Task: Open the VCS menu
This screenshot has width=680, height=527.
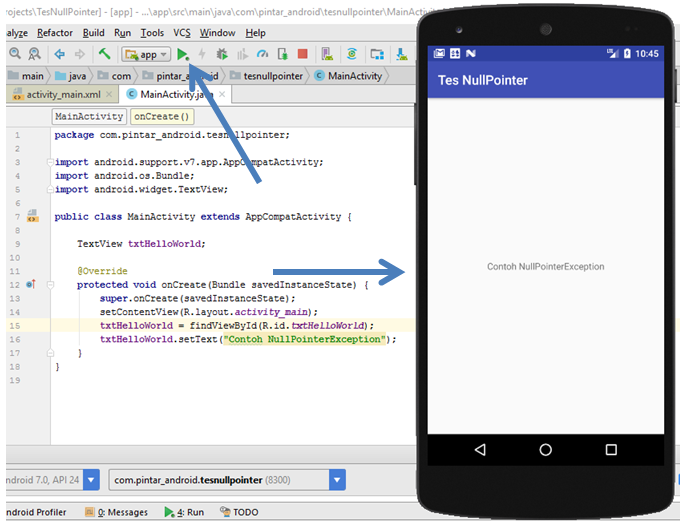Action: click(182, 33)
